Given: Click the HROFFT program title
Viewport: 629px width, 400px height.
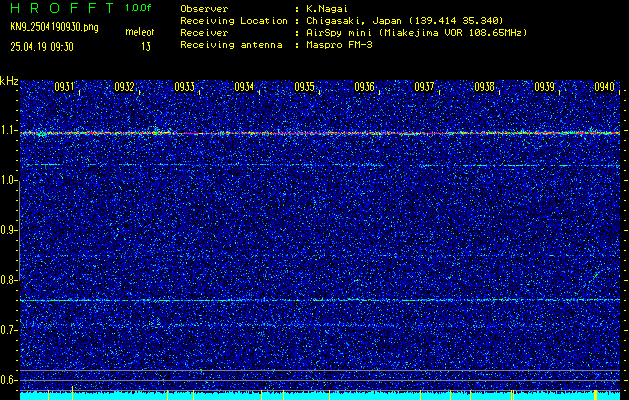Looking at the screenshot, I should click(63, 8).
